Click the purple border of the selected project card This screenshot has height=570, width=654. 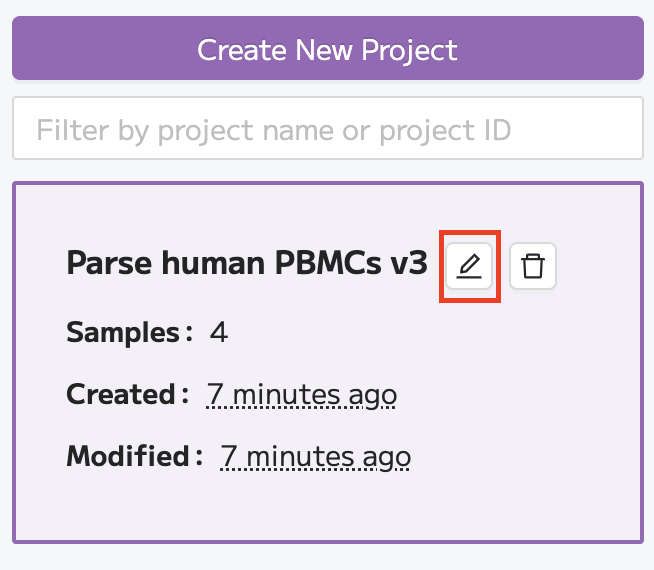(328, 183)
